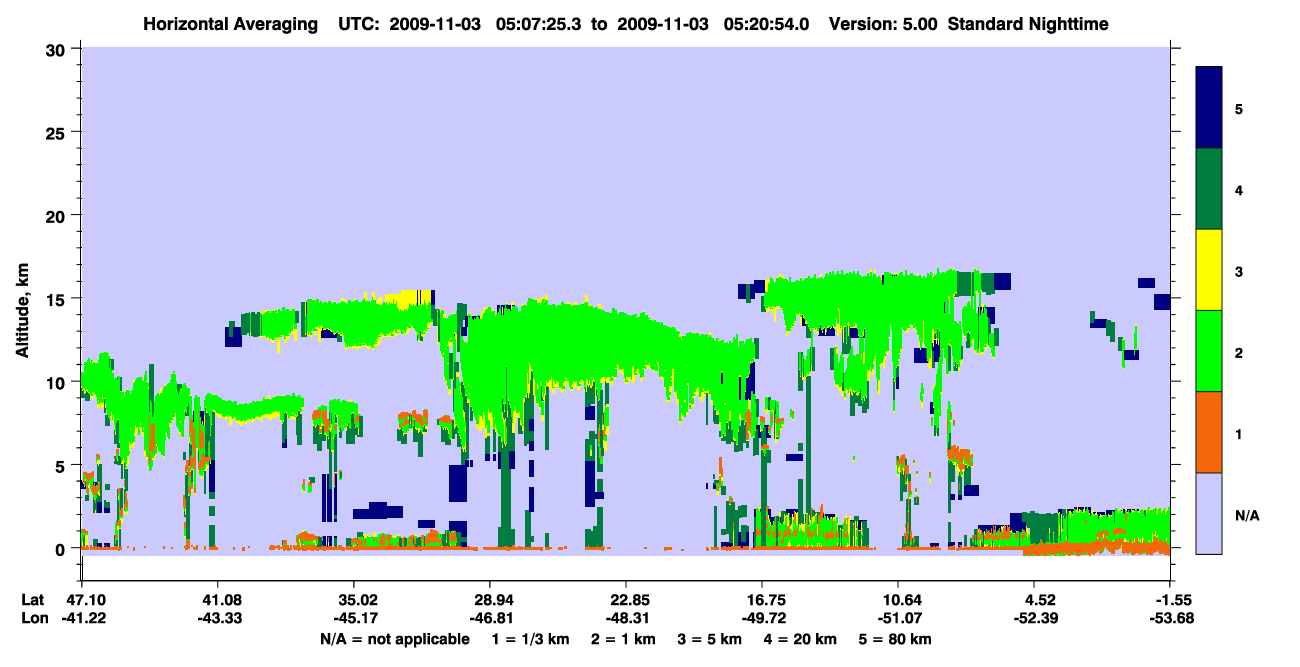The height and width of the screenshot is (667, 1300).
Task: Click latitude value 4.52
Action: pos(1040,600)
